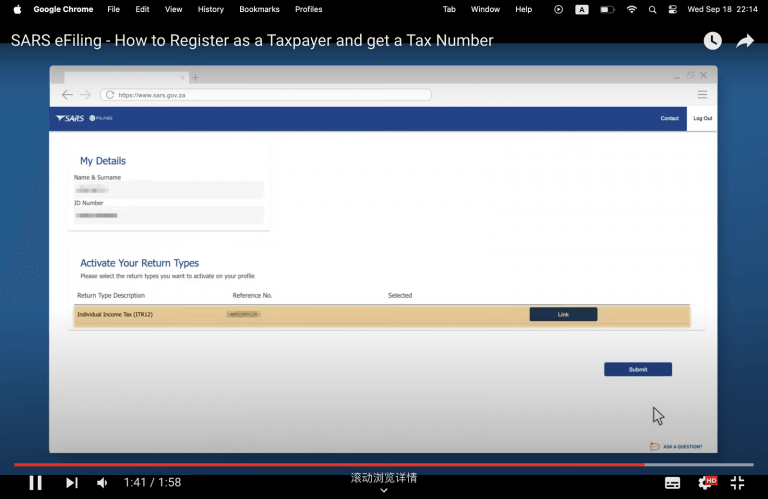Open macOS Control Center
768x499 pixels.
tap(675, 9)
